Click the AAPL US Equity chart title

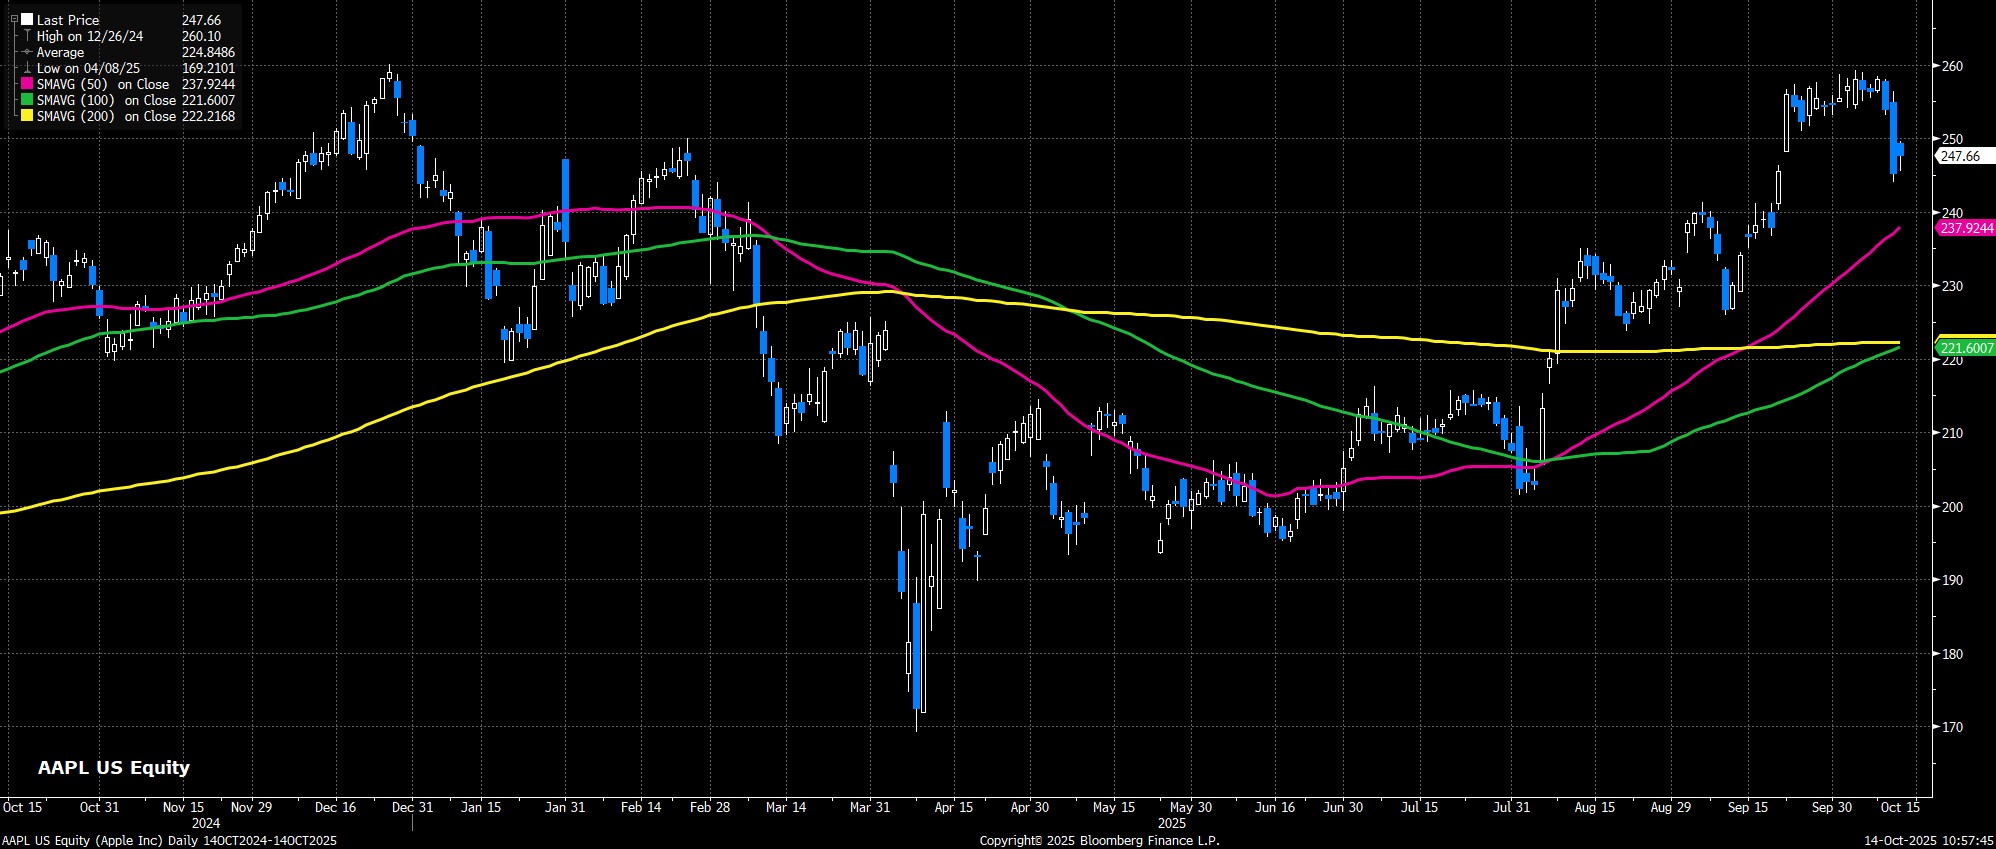click(113, 768)
